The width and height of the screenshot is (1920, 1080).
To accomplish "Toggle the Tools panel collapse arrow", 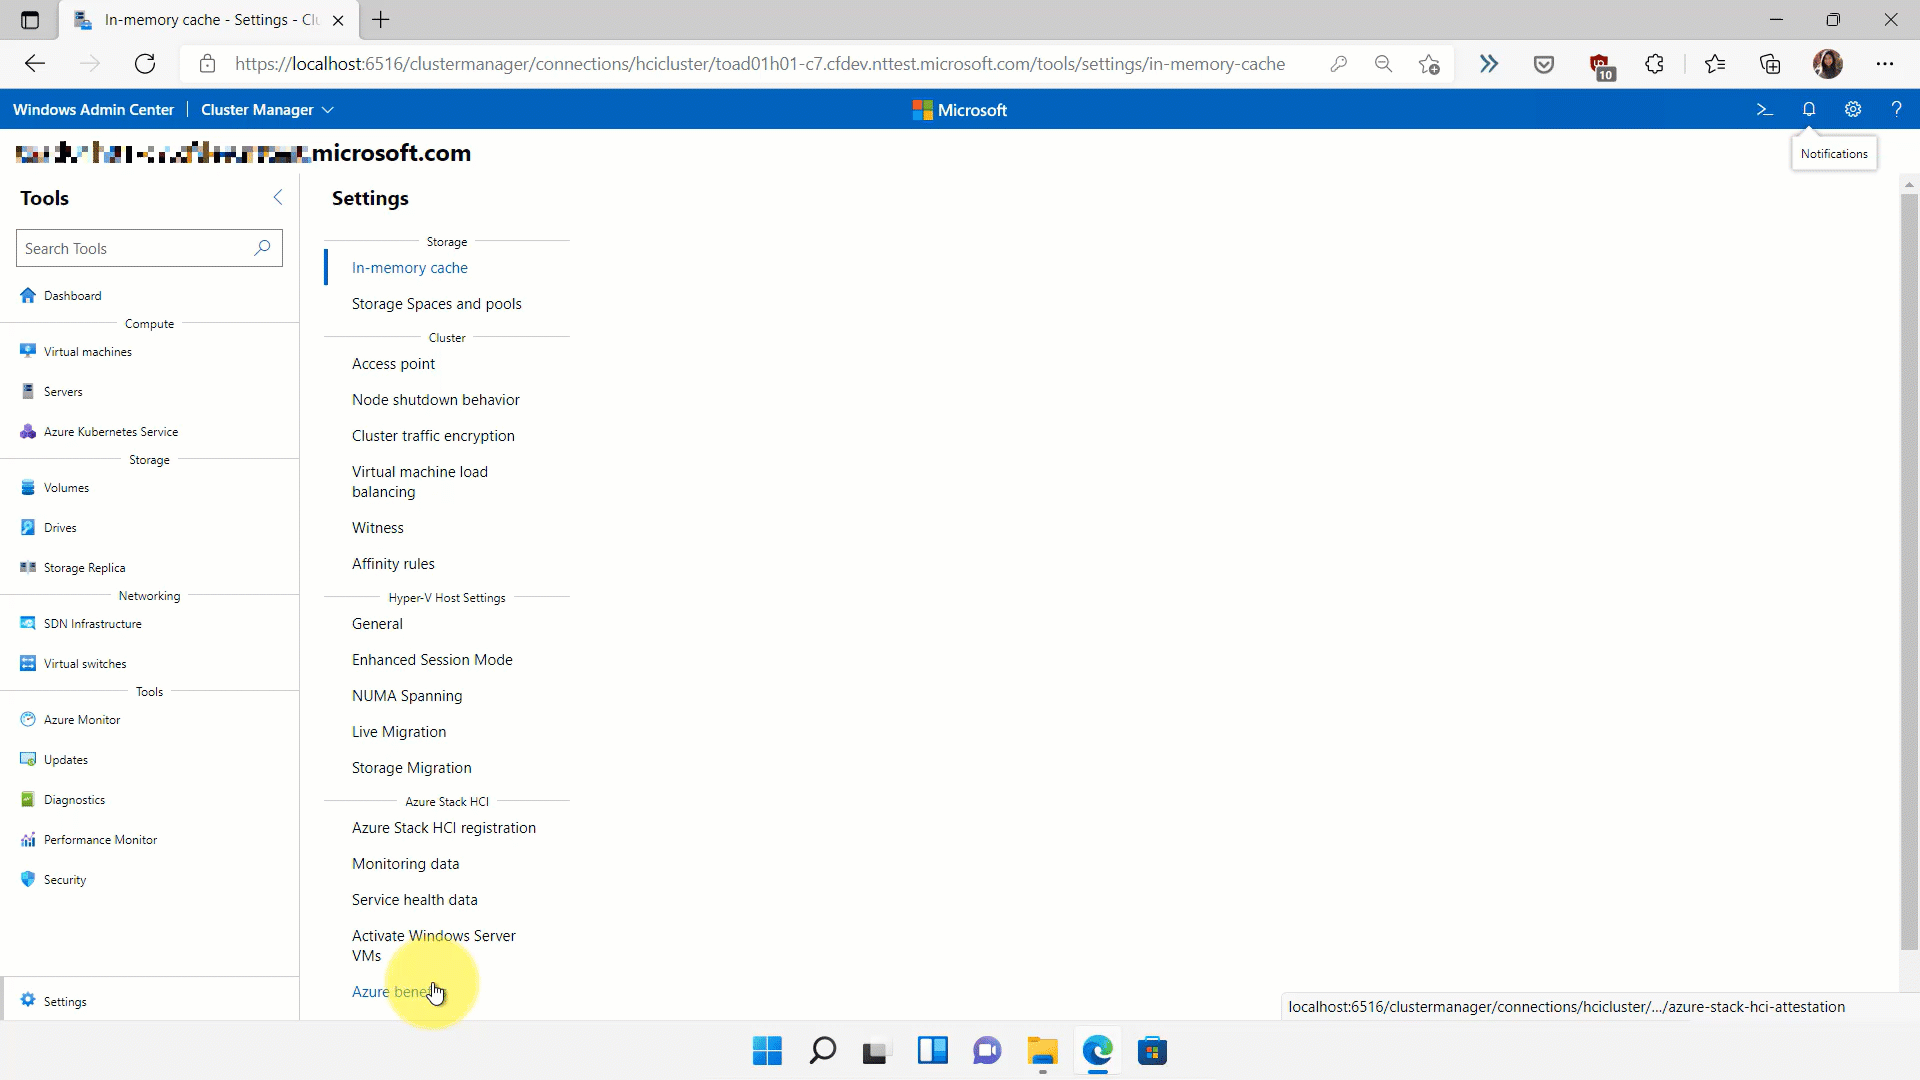I will click(278, 198).
